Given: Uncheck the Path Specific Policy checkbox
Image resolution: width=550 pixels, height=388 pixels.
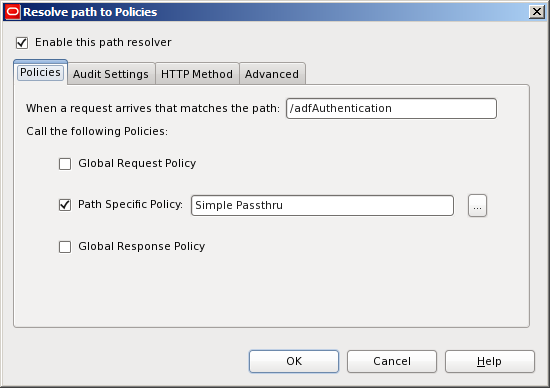Looking at the screenshot, I should 65,205.
